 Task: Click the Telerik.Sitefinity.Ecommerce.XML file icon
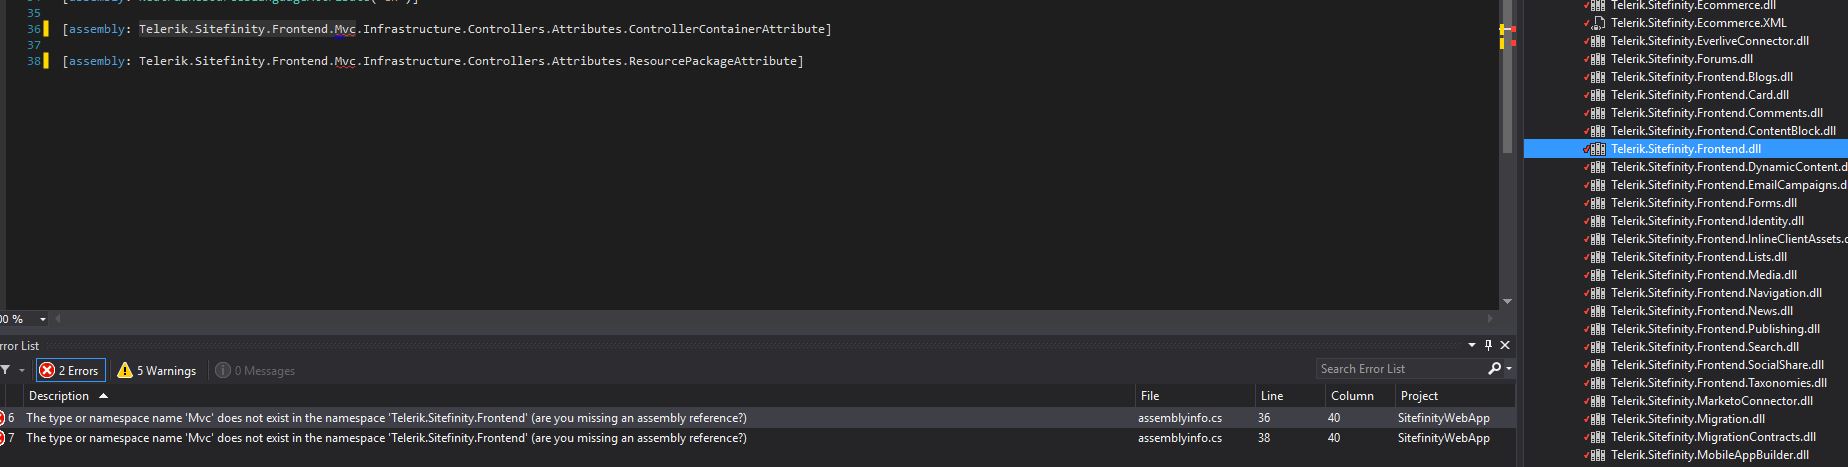pos(1598,23)
